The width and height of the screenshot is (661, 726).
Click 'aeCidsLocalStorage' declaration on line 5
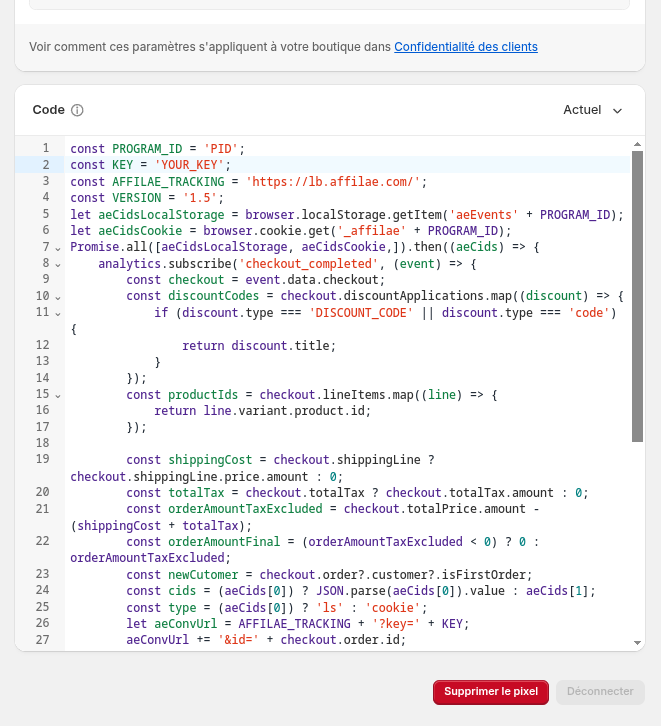tap(161, 214)
